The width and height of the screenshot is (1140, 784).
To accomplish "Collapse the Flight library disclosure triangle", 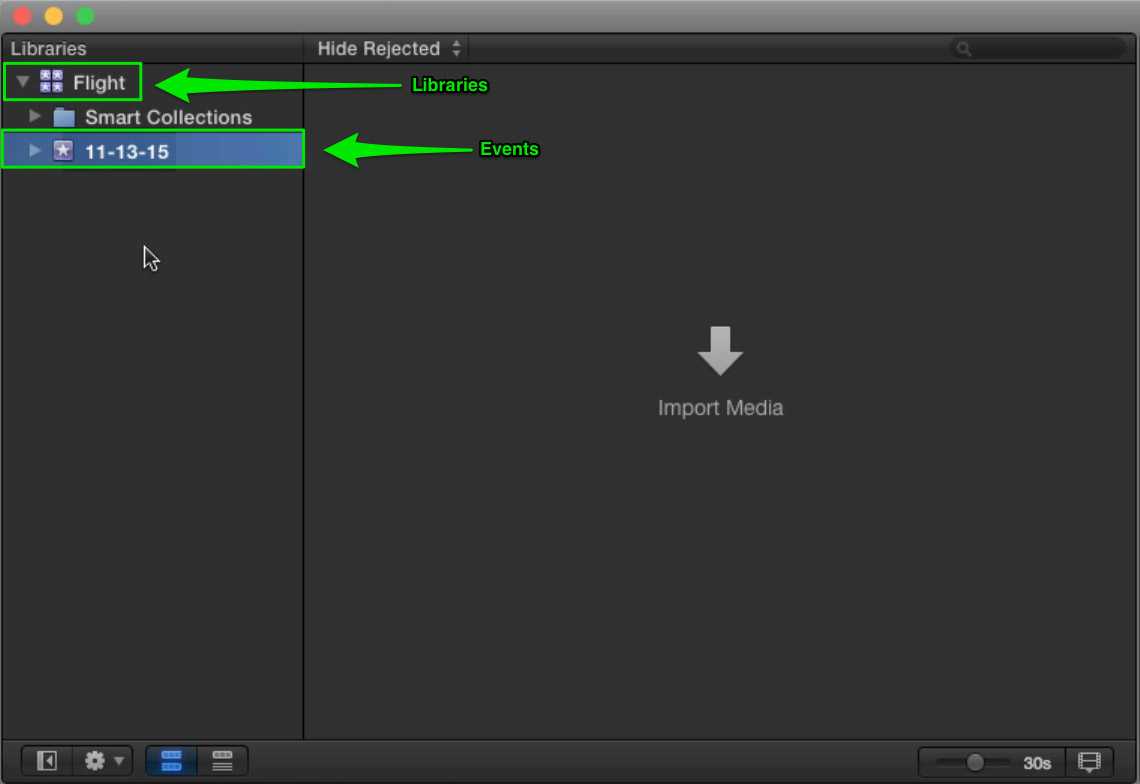I will (23, 81).
